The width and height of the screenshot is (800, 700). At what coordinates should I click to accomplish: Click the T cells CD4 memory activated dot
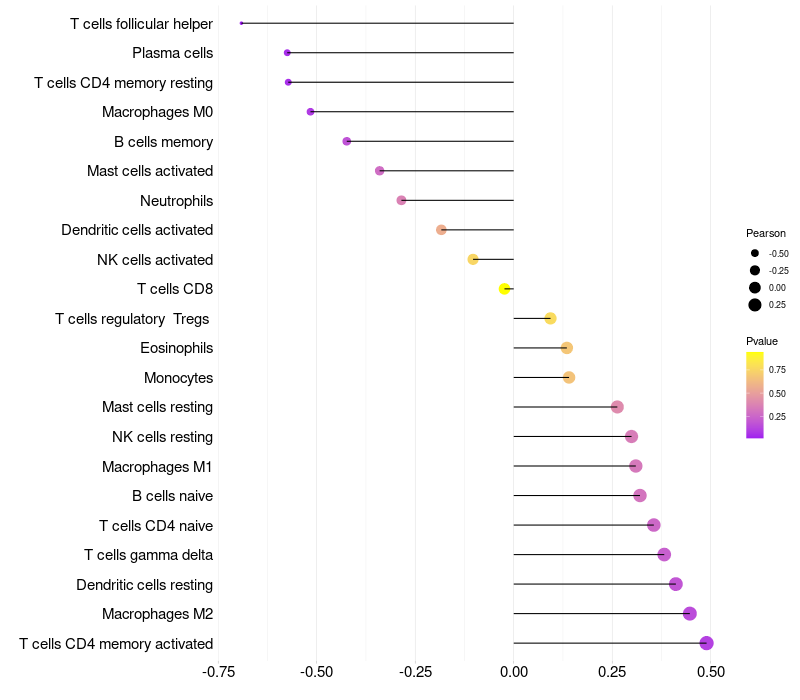coord(707,643)
